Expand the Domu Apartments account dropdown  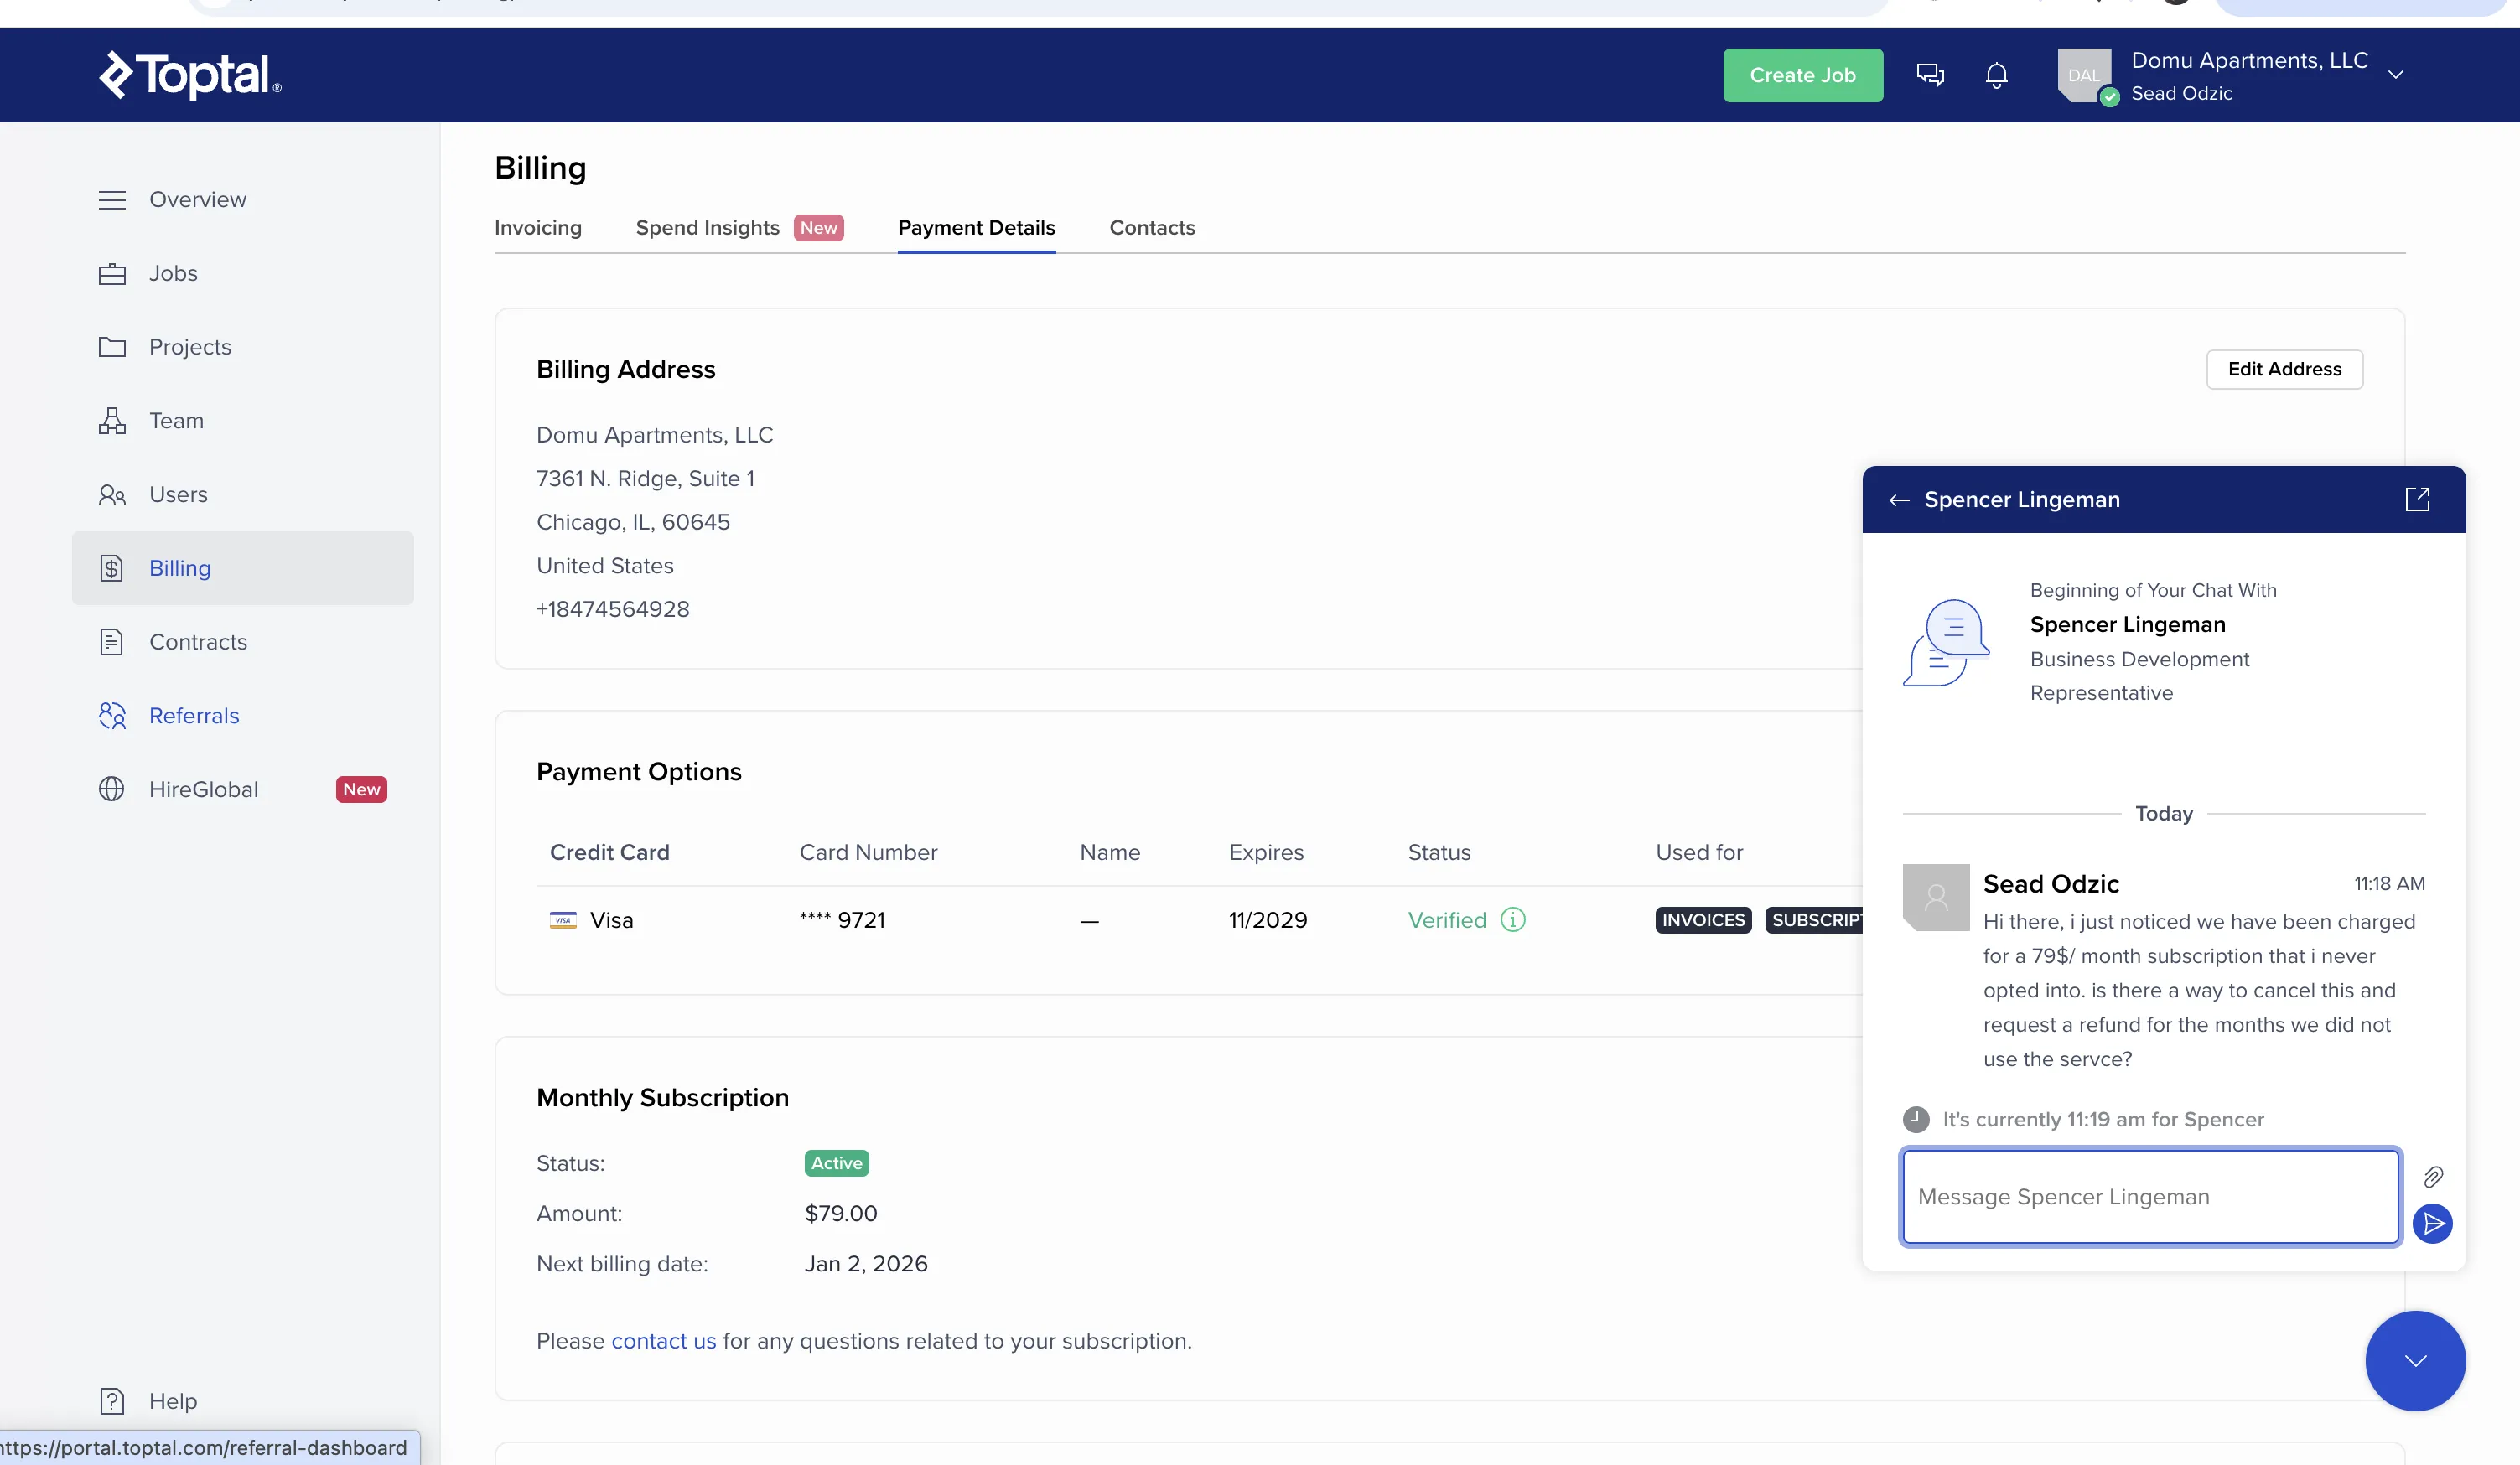[2395, 75]
